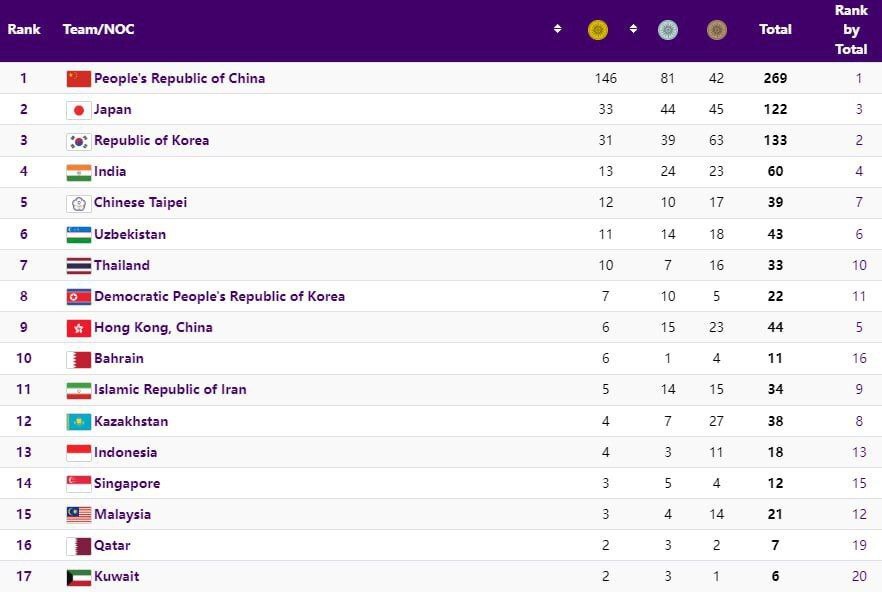The width and height of the screenshot is (882, 592).
Task: Click the Qatar flag icon
Action: pyautogui.click(x=79, y=546)
